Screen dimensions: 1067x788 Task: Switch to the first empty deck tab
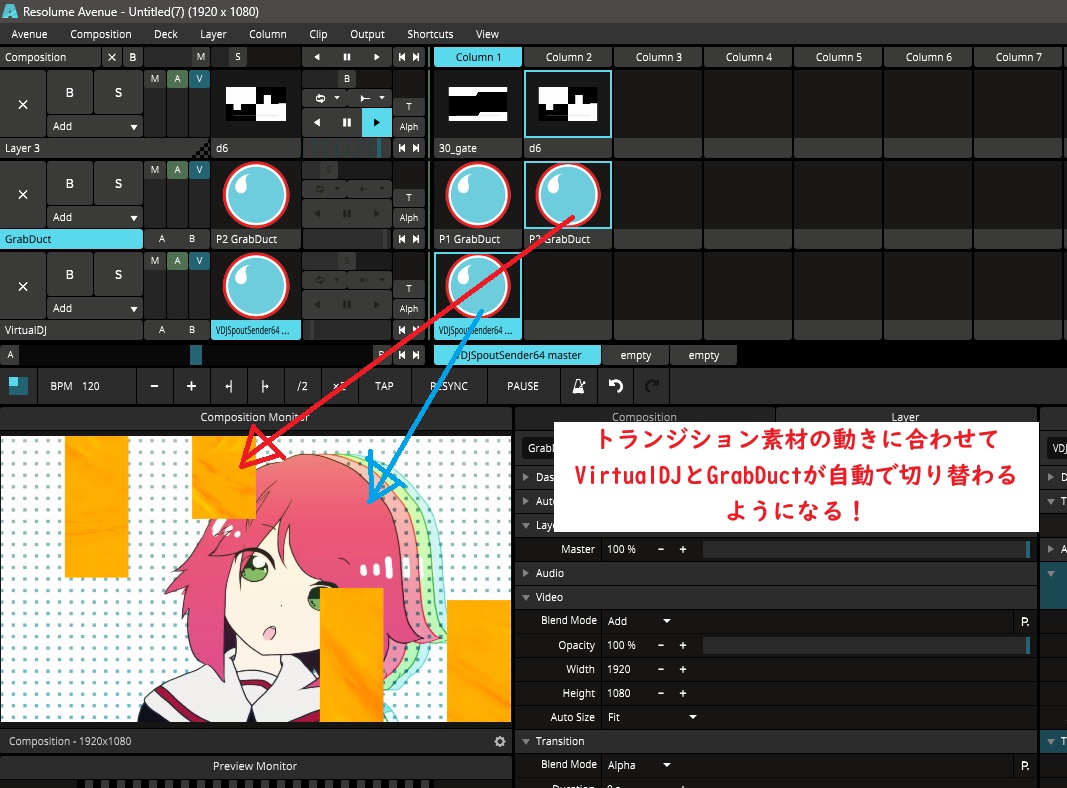click(636, 355)
